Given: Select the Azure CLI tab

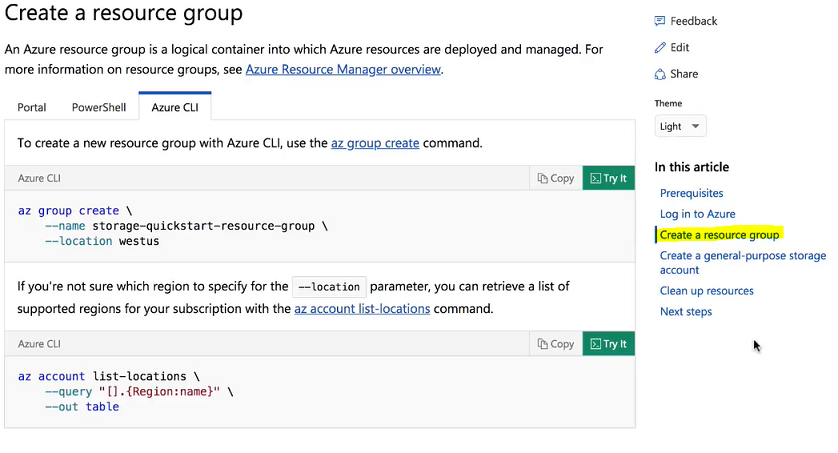Looking at the screenshot, I should (175, 107).
